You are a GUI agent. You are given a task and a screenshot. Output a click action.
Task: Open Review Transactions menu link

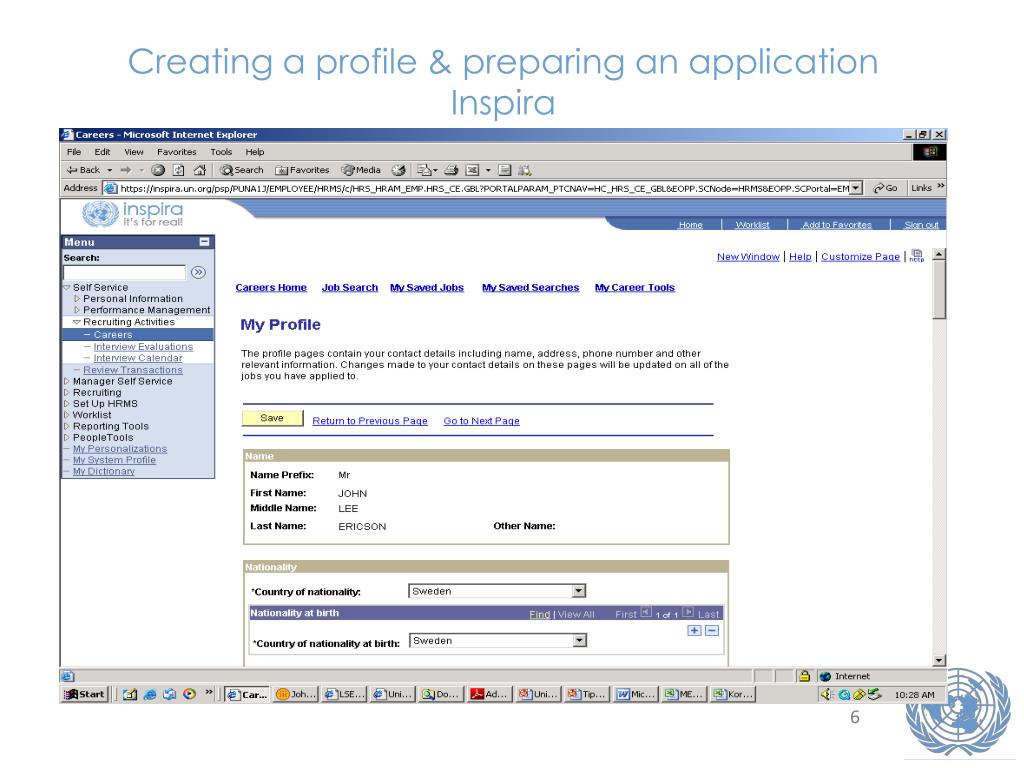click(x=133, y=370)
